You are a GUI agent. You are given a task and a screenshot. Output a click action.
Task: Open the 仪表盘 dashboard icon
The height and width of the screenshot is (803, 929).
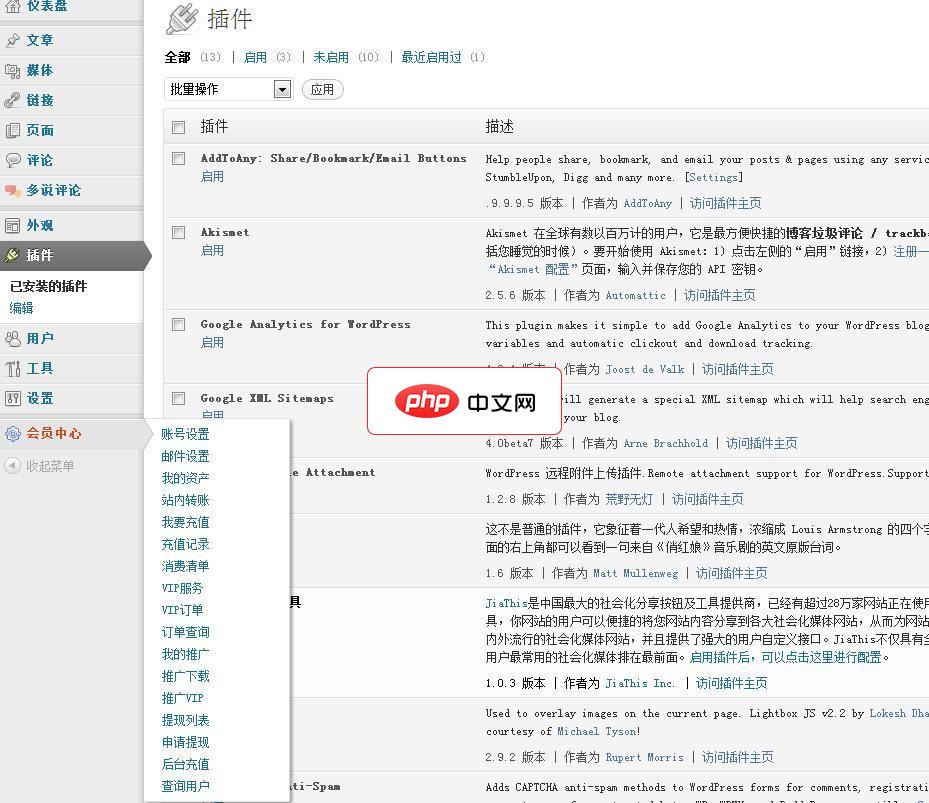(x=14, y=7)
